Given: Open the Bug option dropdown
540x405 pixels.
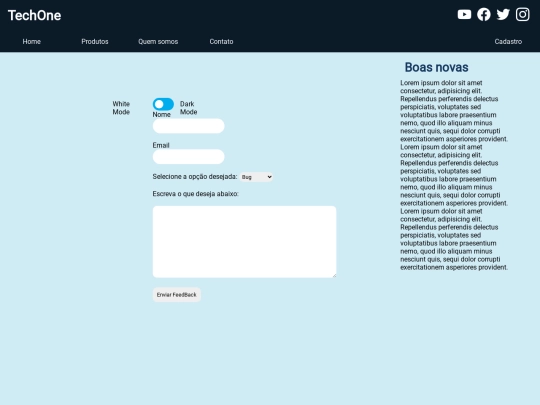Looking at the screenshot, I should pos(257,177).
